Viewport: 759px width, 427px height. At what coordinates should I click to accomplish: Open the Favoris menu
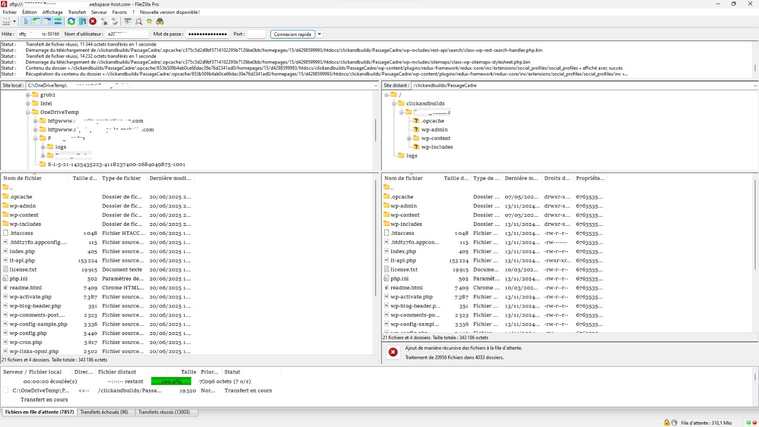pos(119,12)
